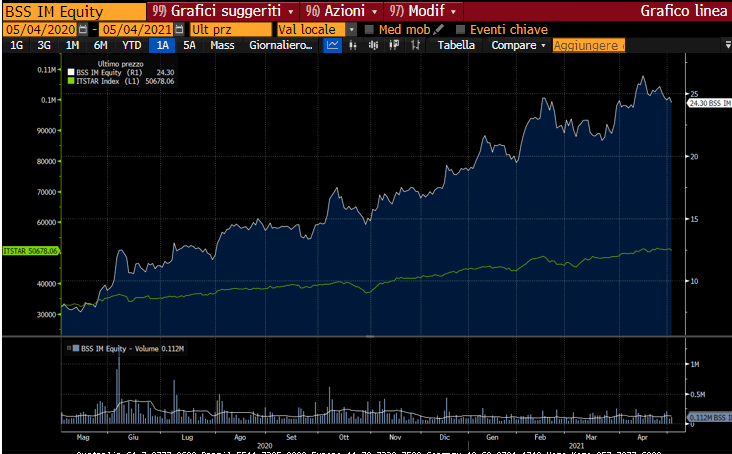Image resolution: width=732 pixels, height=454 pixels.
Task: Click the start date field 05/04/2020
Action: (41, 29)
